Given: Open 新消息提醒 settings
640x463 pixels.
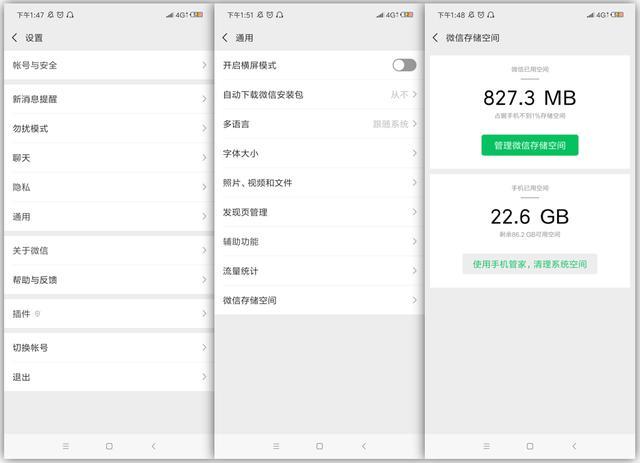Looking at the screenshot, I should coord(109,99).
